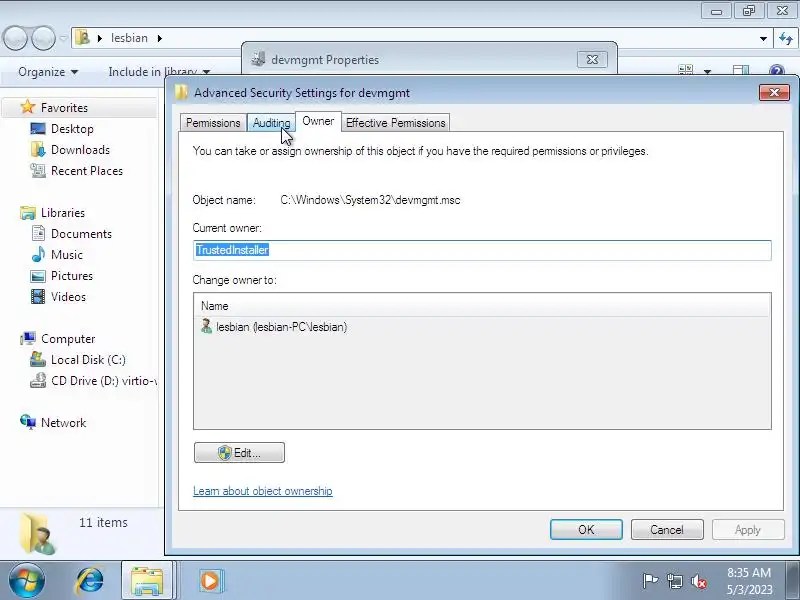Image resolution: width=800 pixels, height=600 pixels.
Task: Click the Pictures library icon
Action: pos(38,276)
